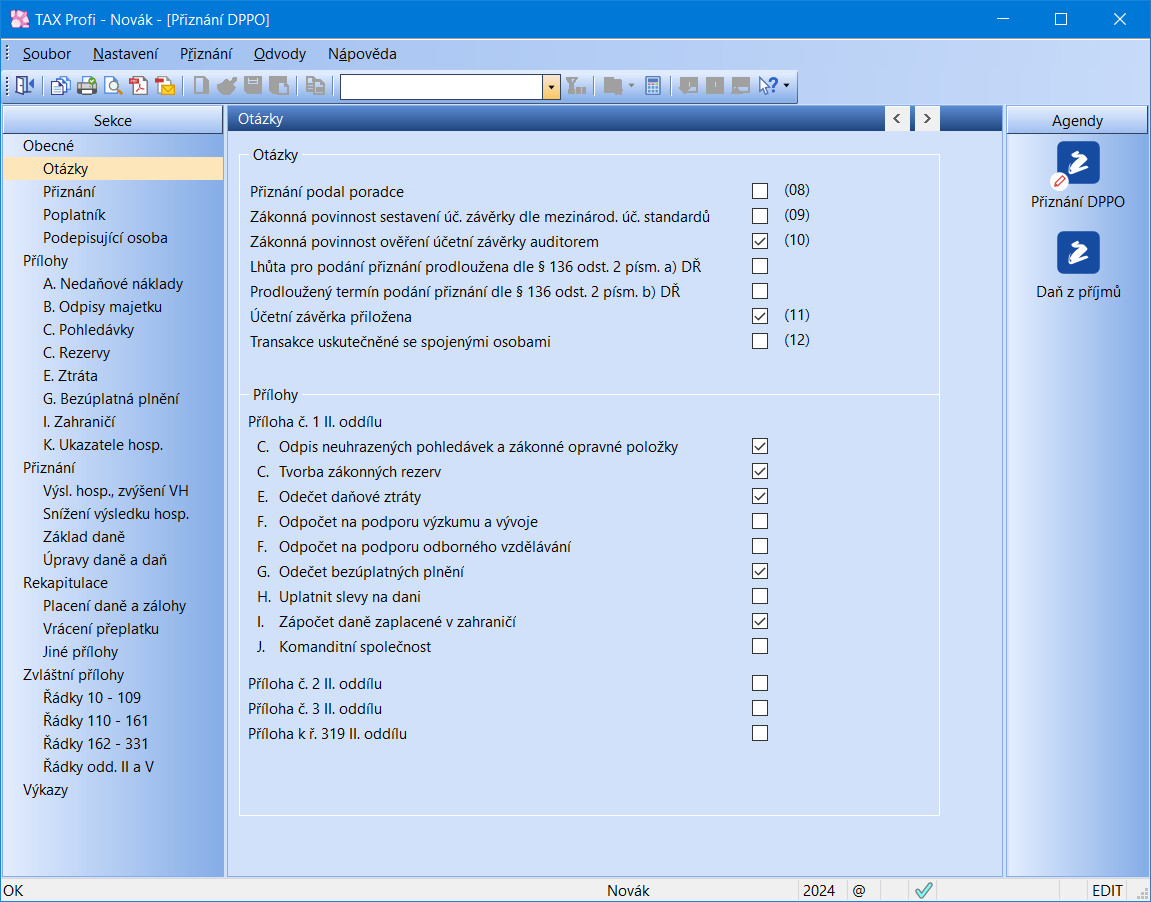1151x902 pixels.
Task: Open the Odvody menu
Action: click(280, 54)
